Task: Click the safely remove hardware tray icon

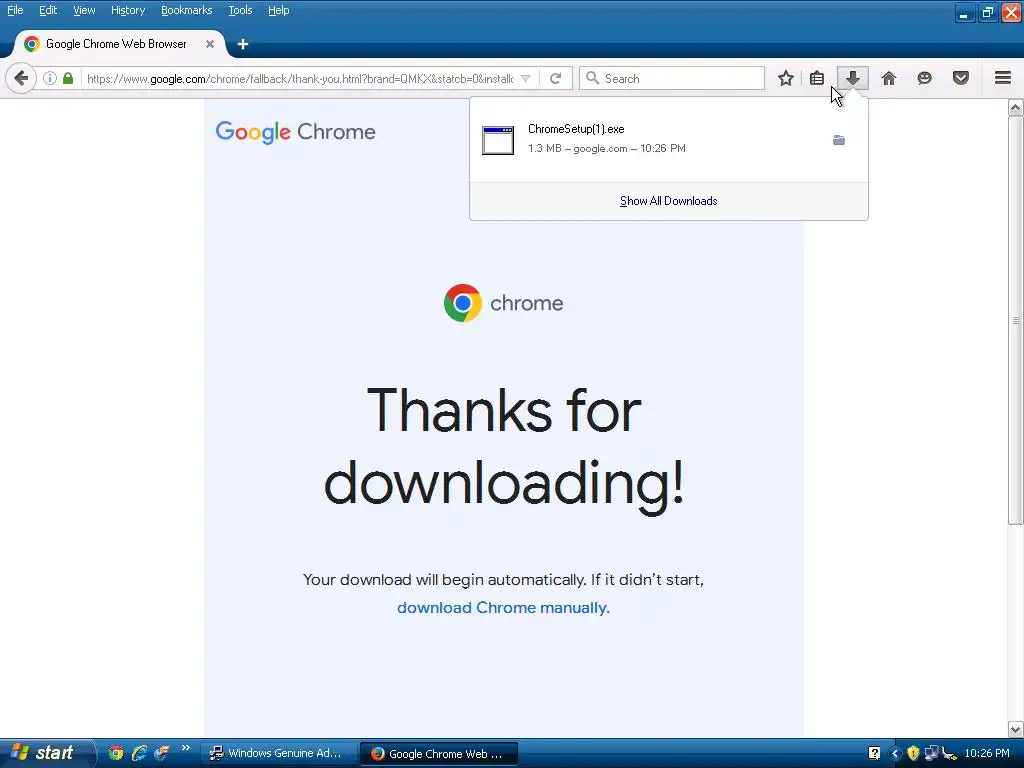Action: [x=950, y=754]
